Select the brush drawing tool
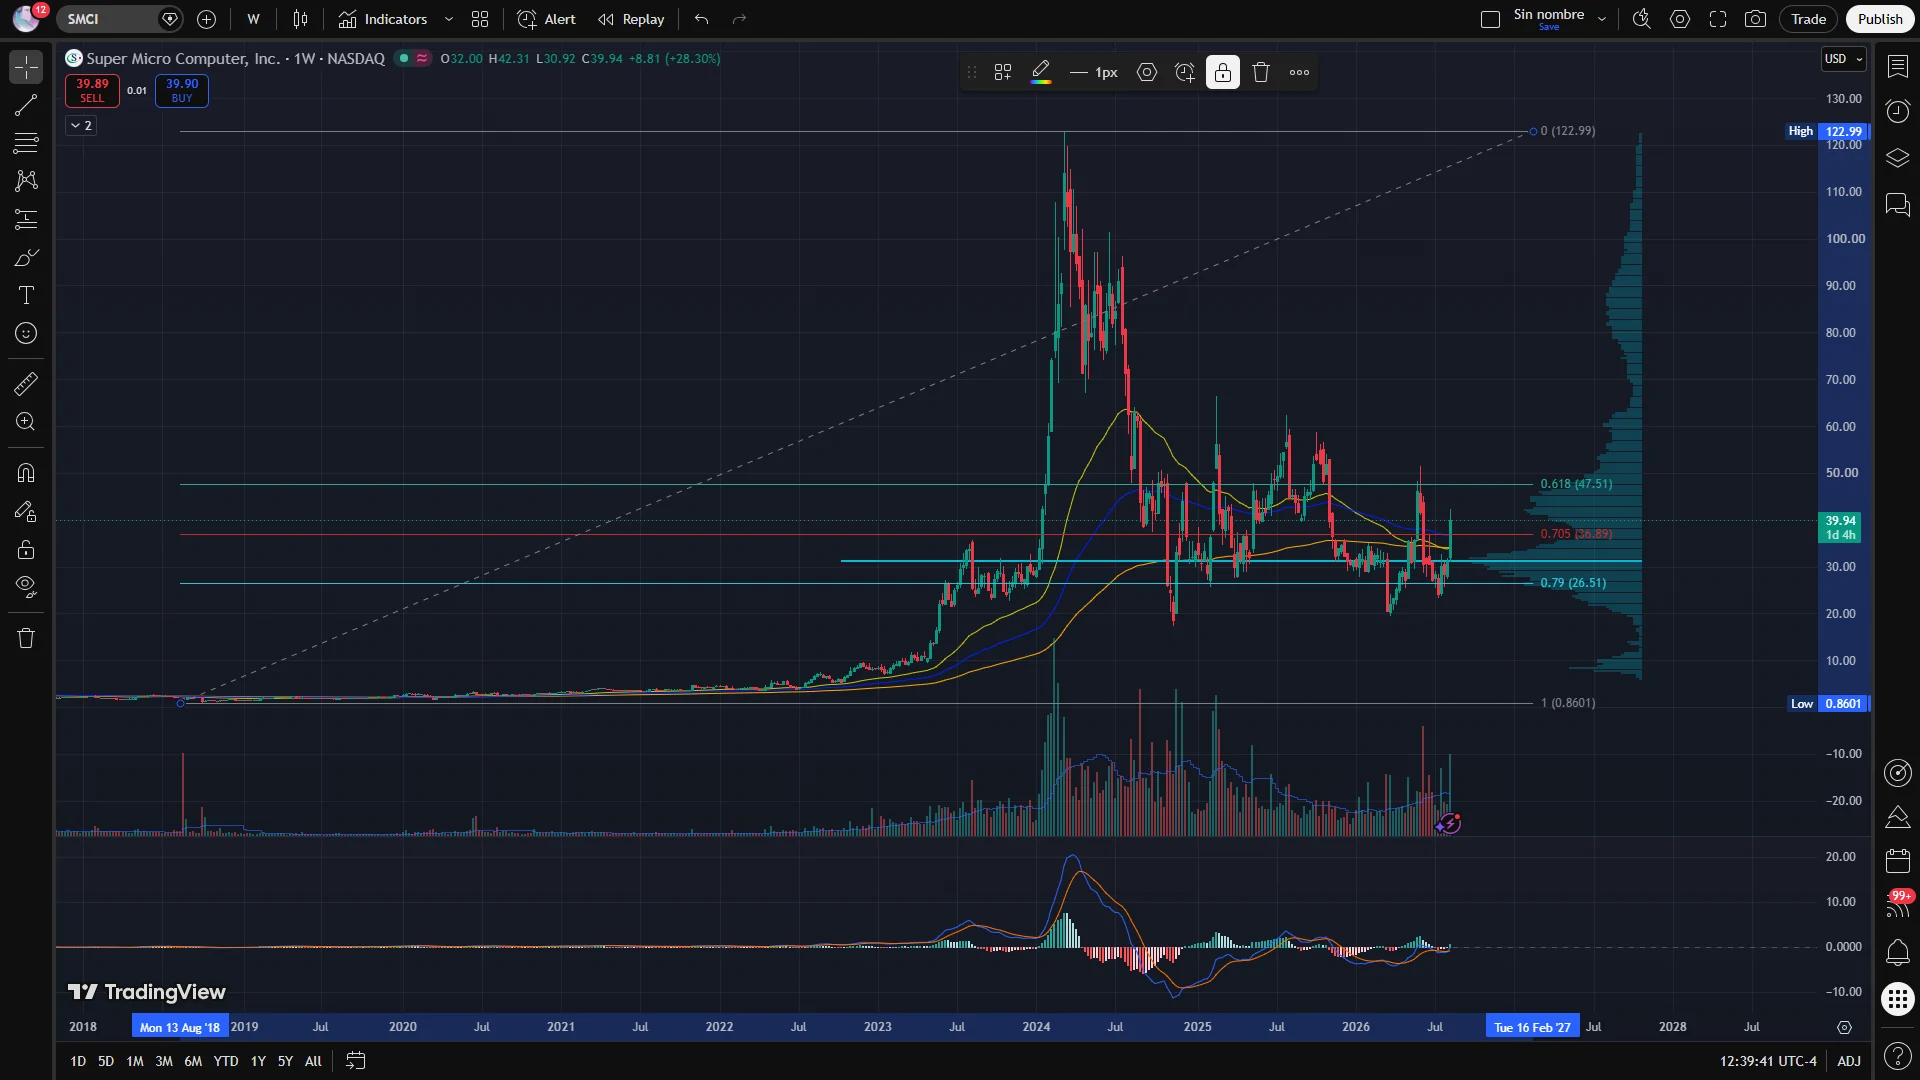The width and height of the screenshot is (1920, 1080). (x=26, y=258)
